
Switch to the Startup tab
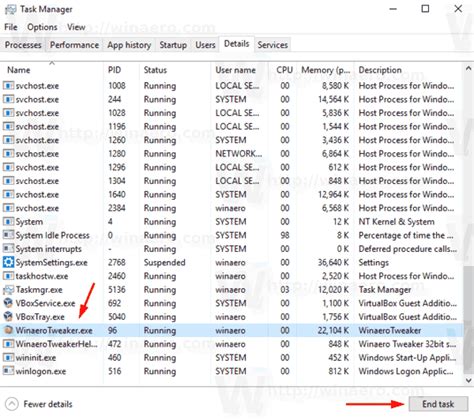(173, 45)
